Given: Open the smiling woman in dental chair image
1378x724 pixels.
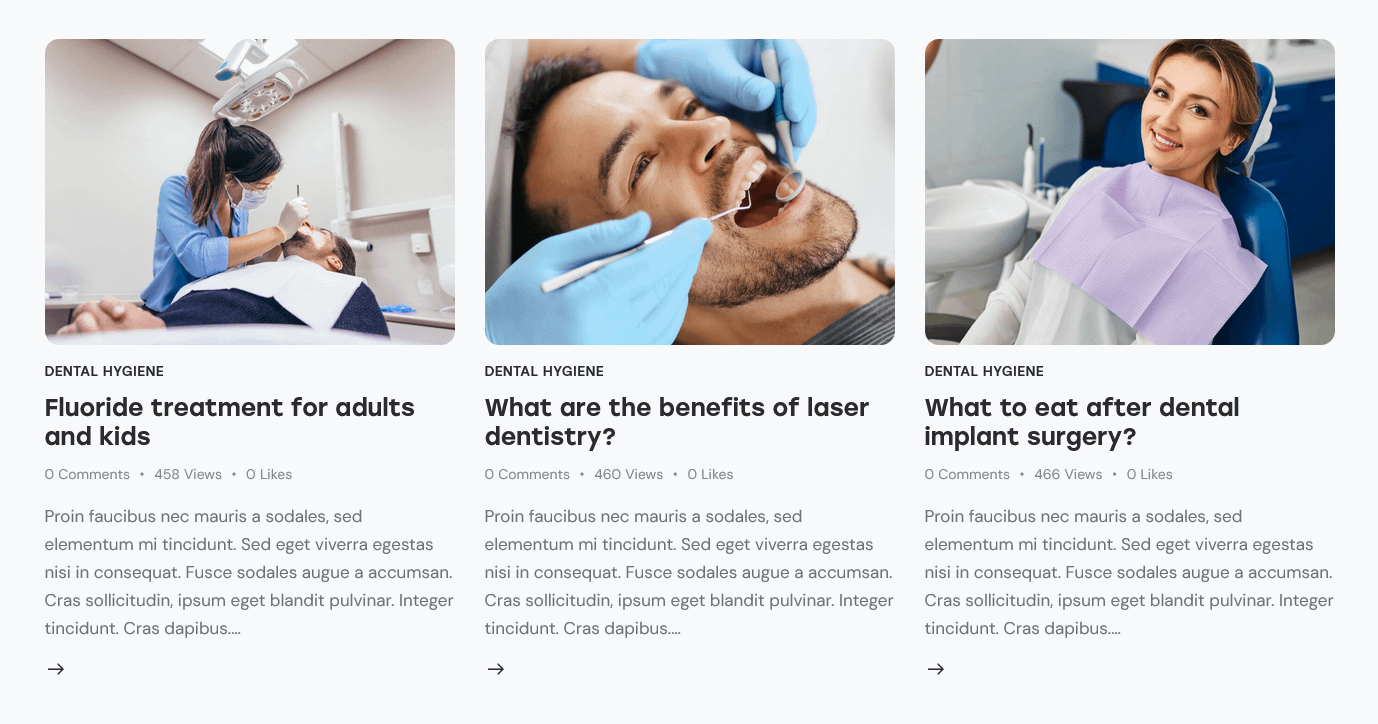Looking at the screenshot, I should [1130, 192].
